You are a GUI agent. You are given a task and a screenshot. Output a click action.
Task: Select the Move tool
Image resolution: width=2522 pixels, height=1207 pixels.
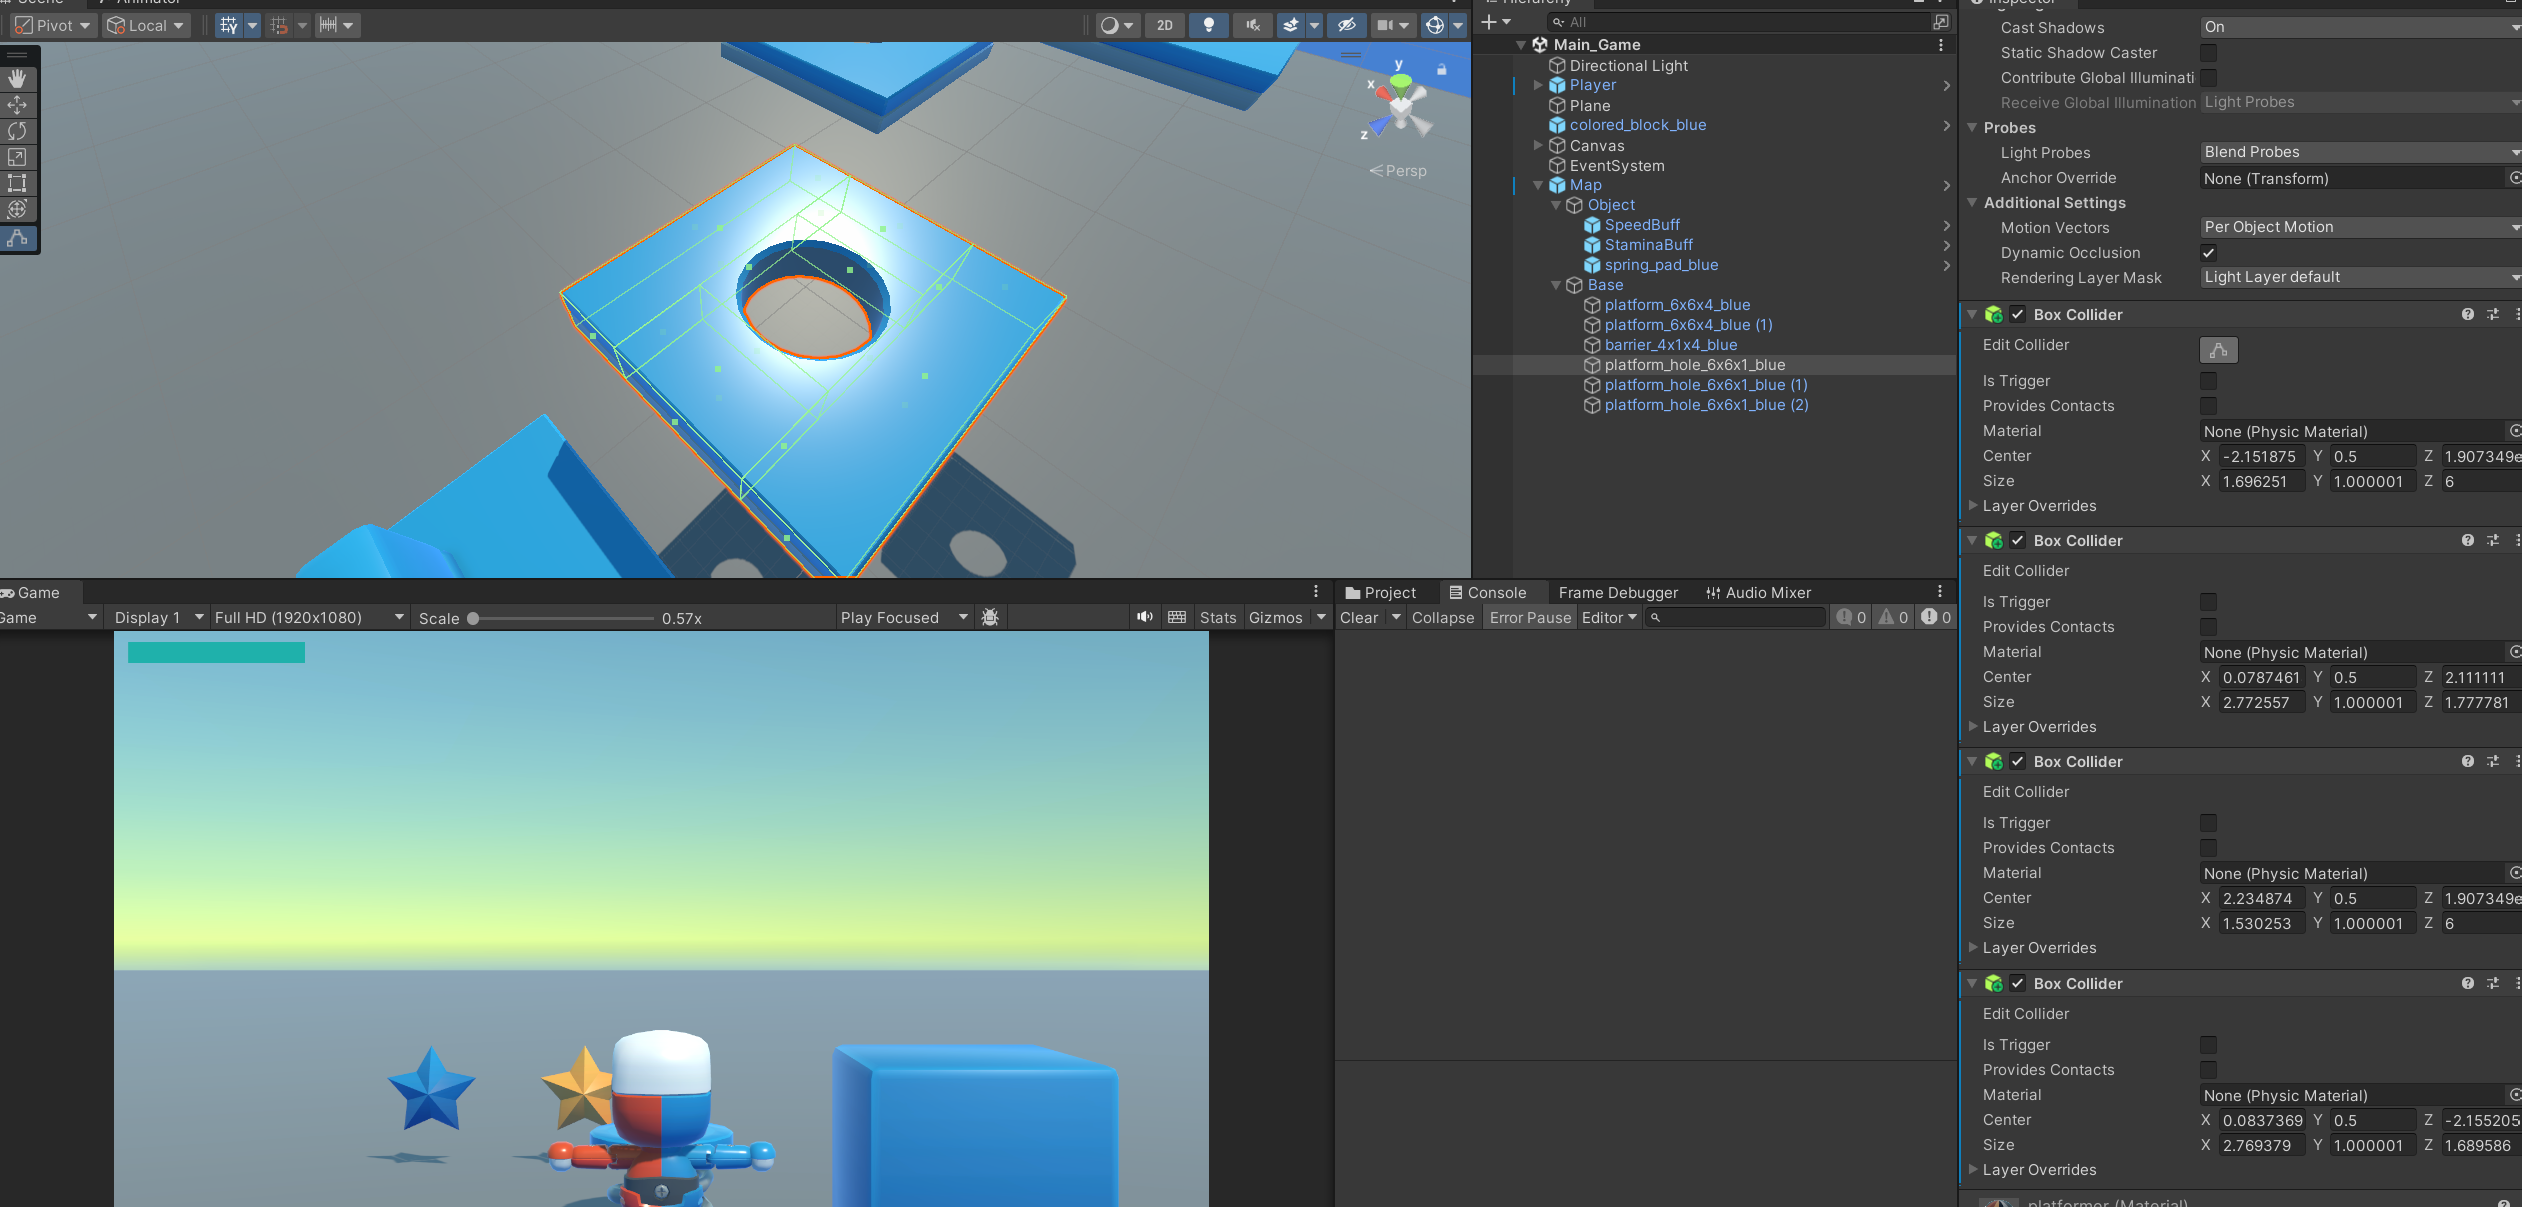tap(17, 105)
